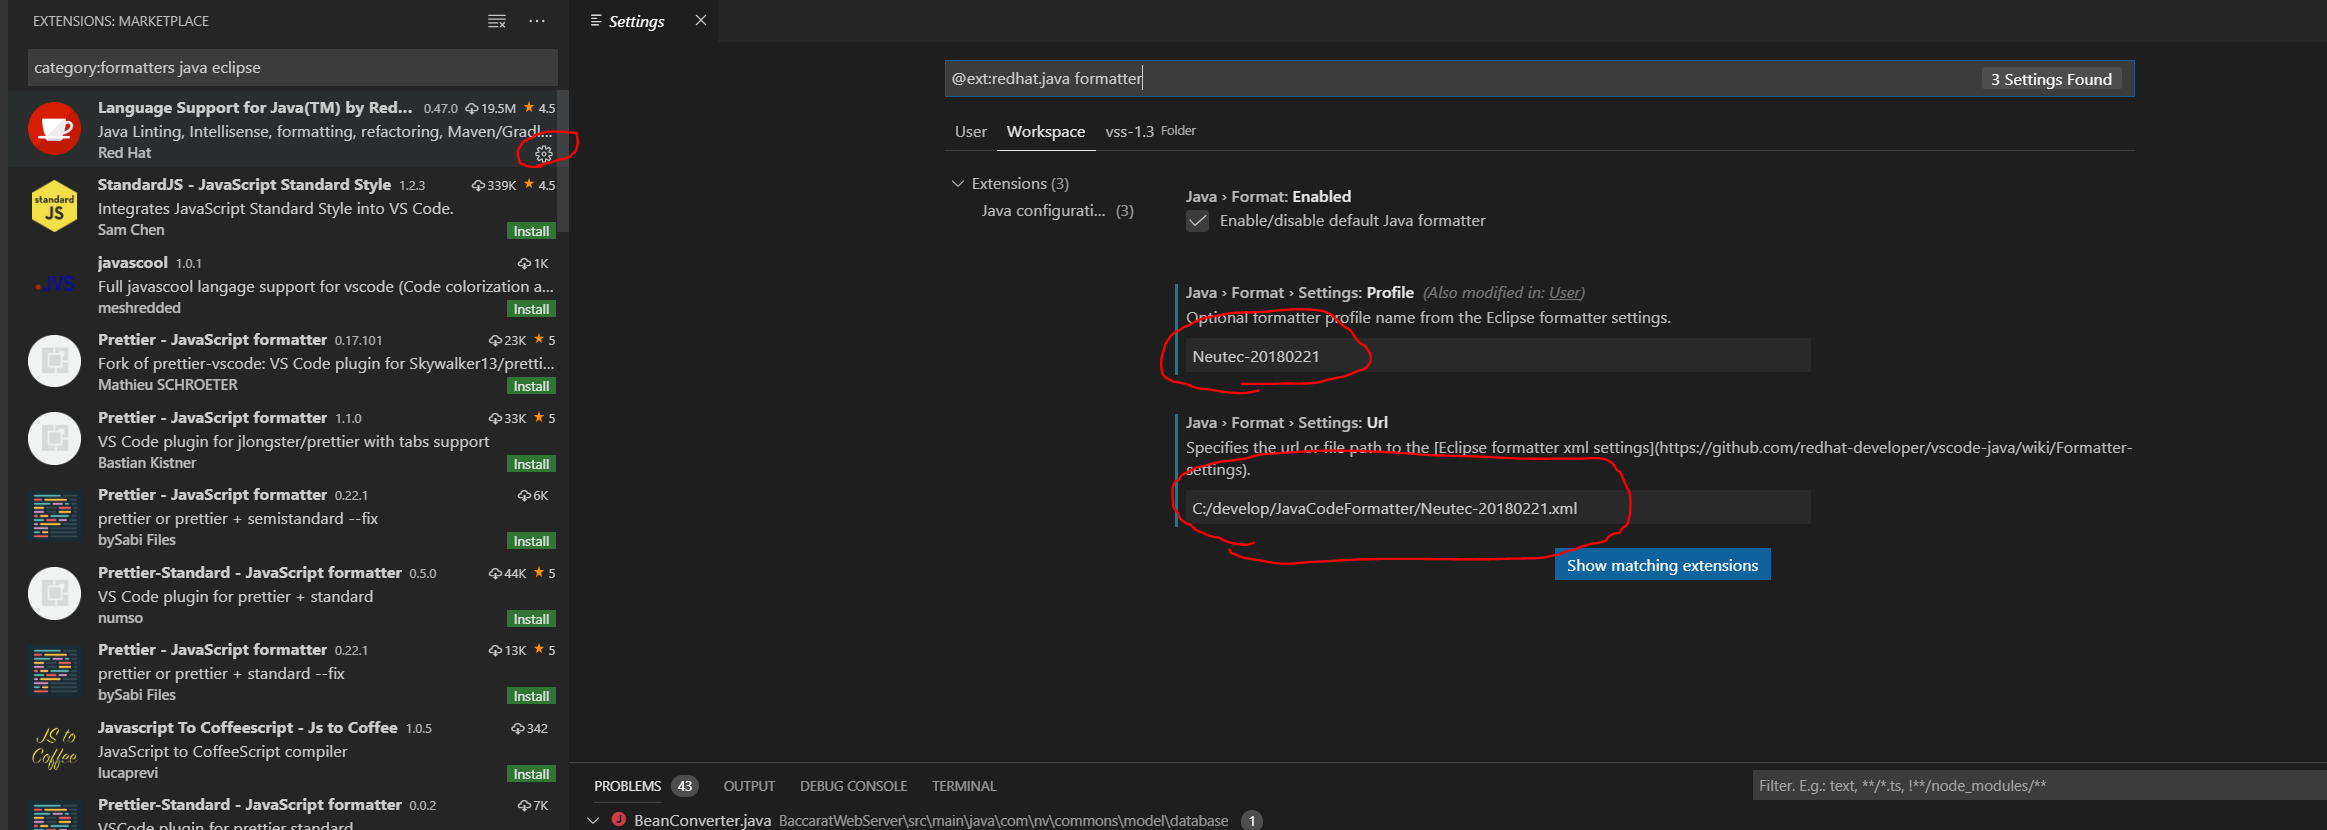This screenshot has width=2327, height=830.
Task: Click the Bastian Kistner Prettier extension icon
Action: (x=54, y=439)
